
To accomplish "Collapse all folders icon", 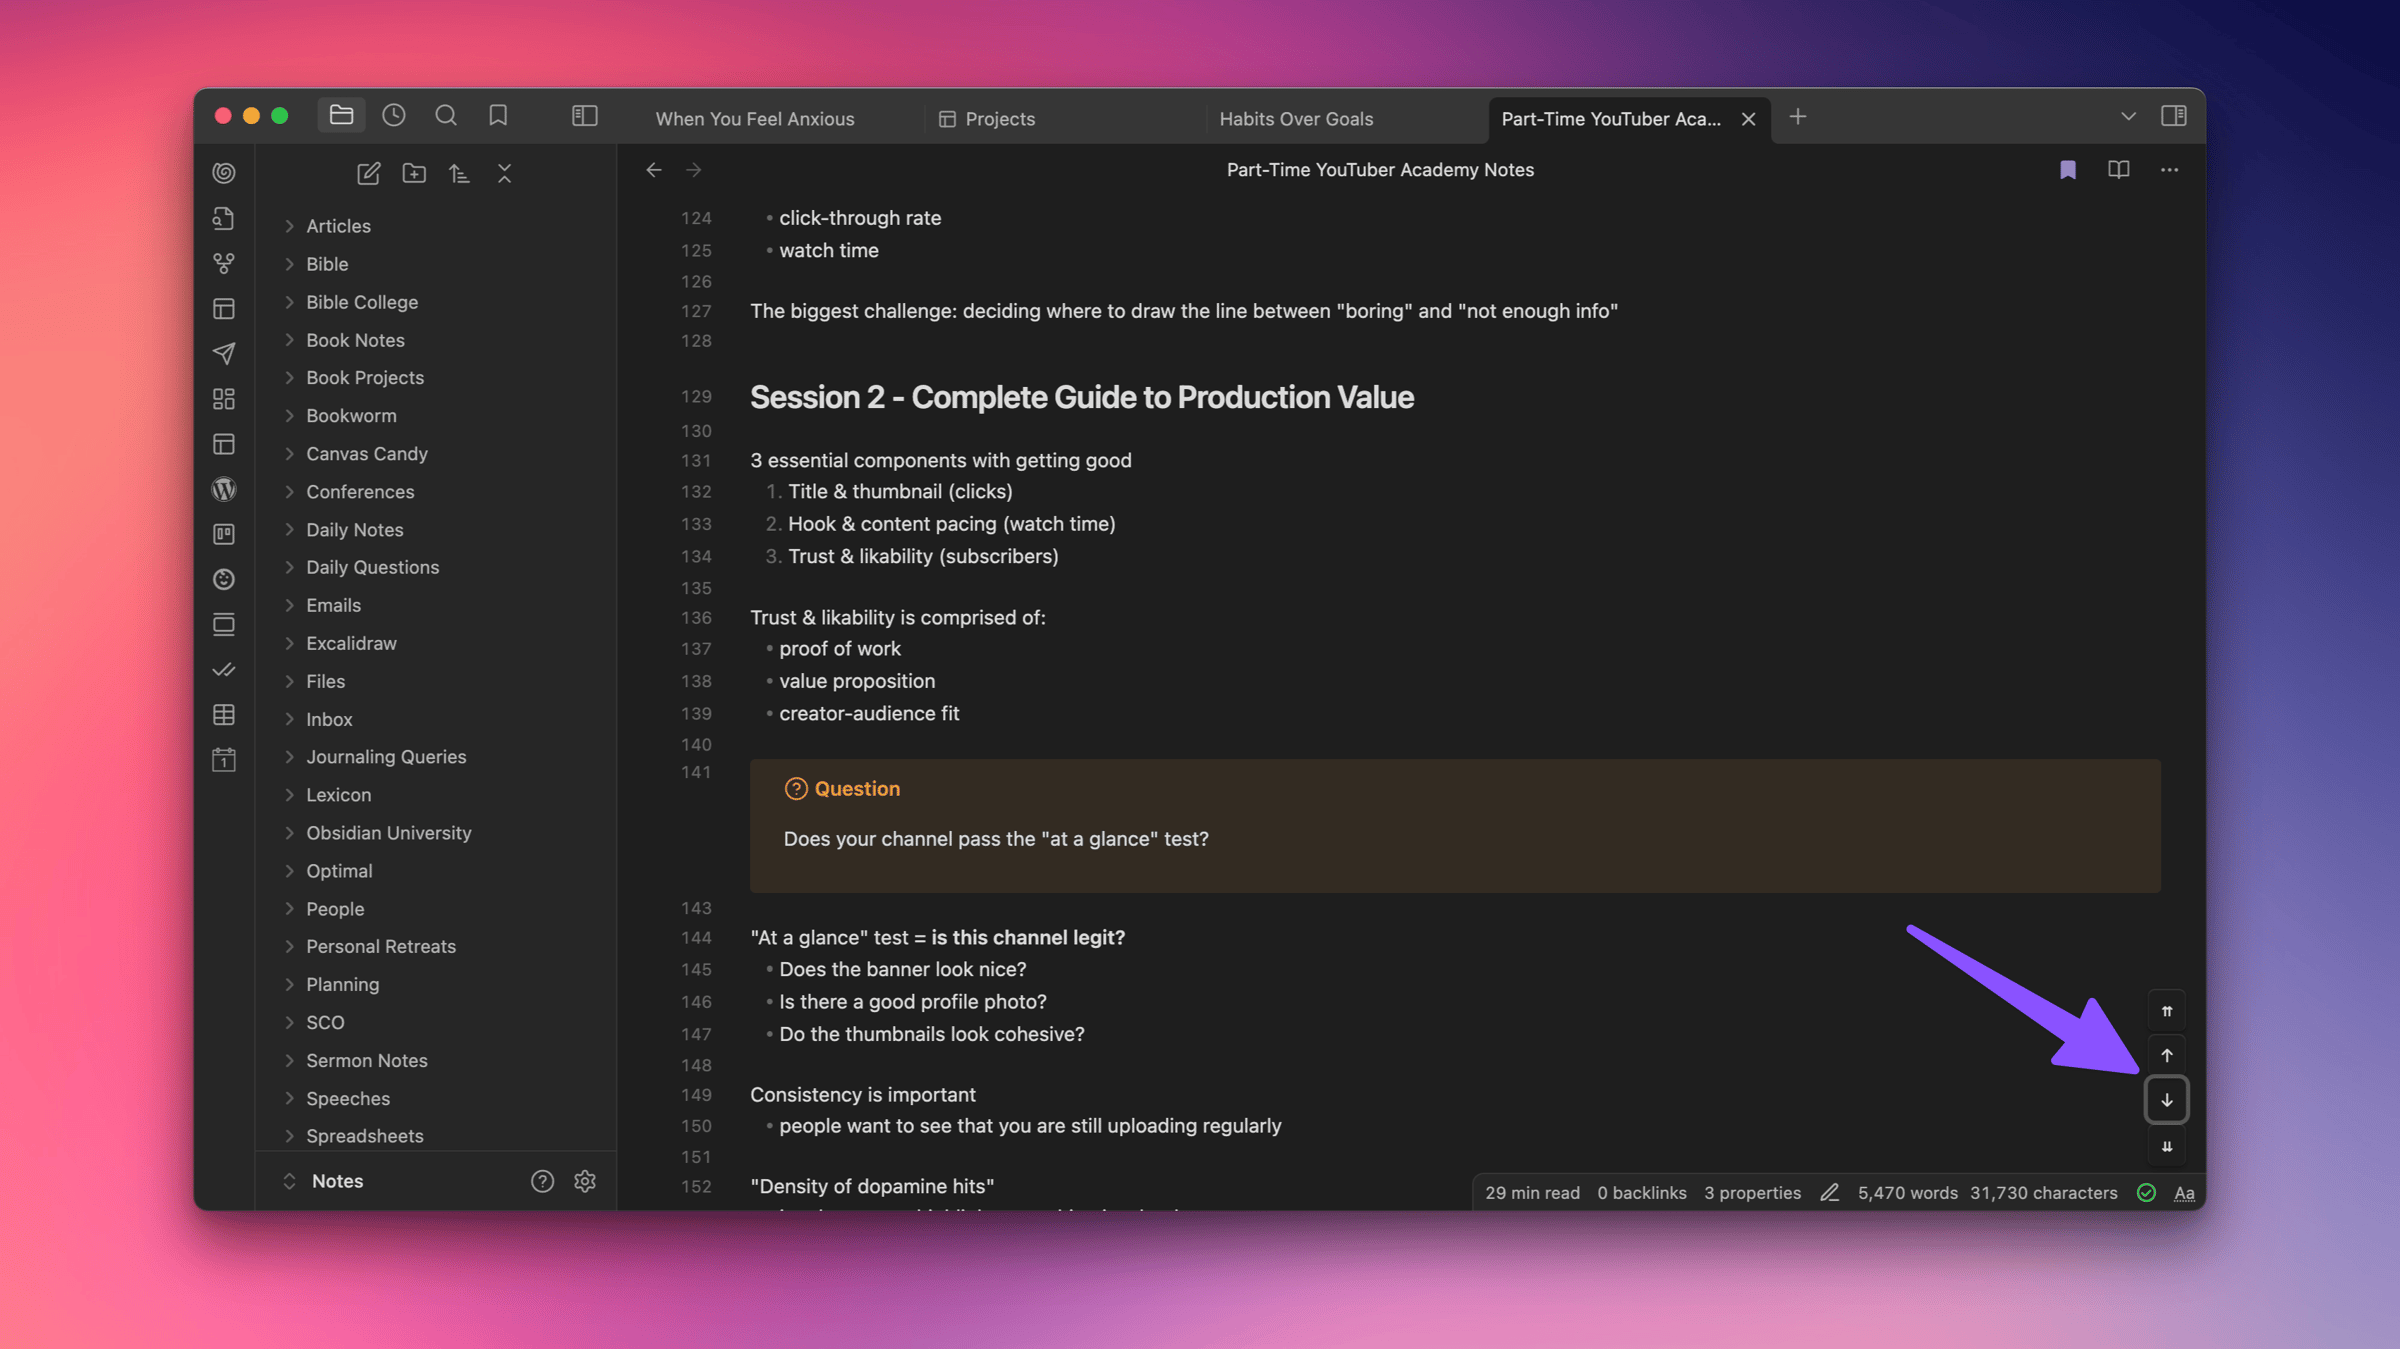I will 504,173.
